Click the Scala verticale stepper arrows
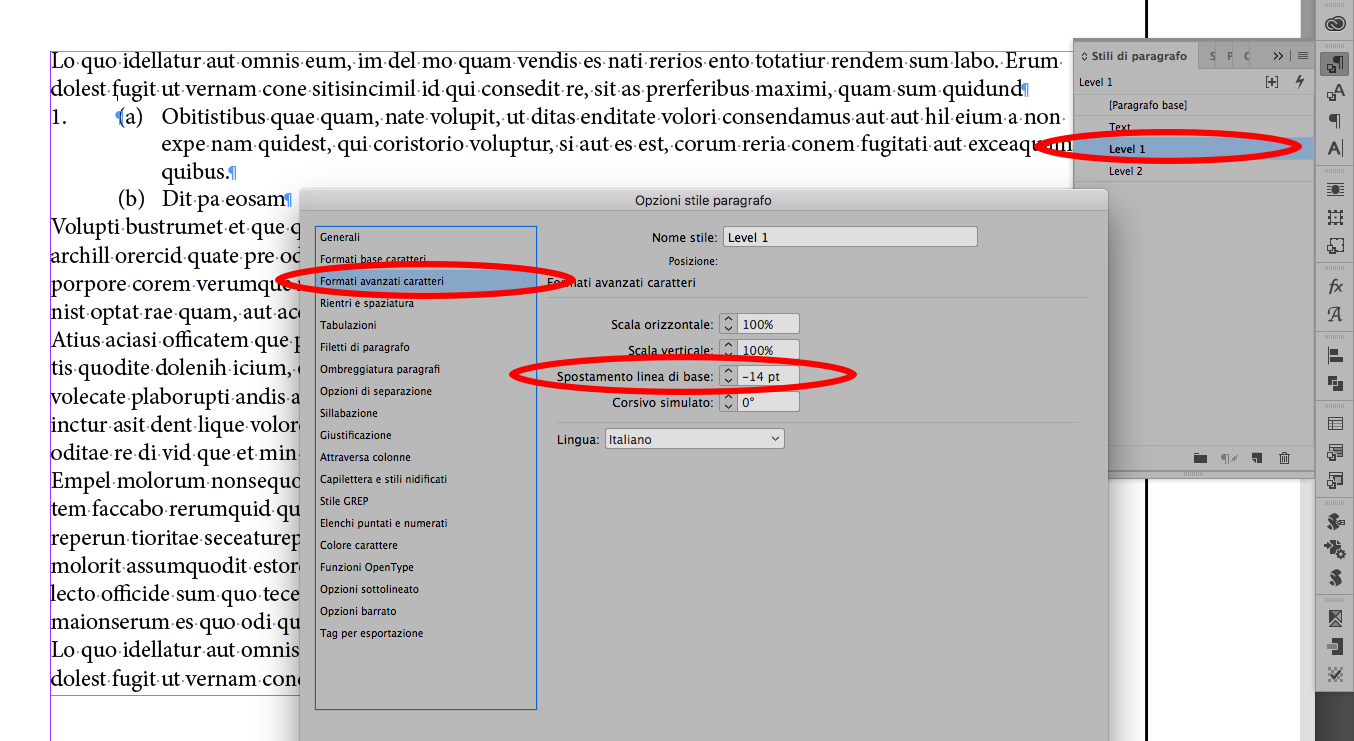Viewport: 1354px width, 741px height. point(728,350)
